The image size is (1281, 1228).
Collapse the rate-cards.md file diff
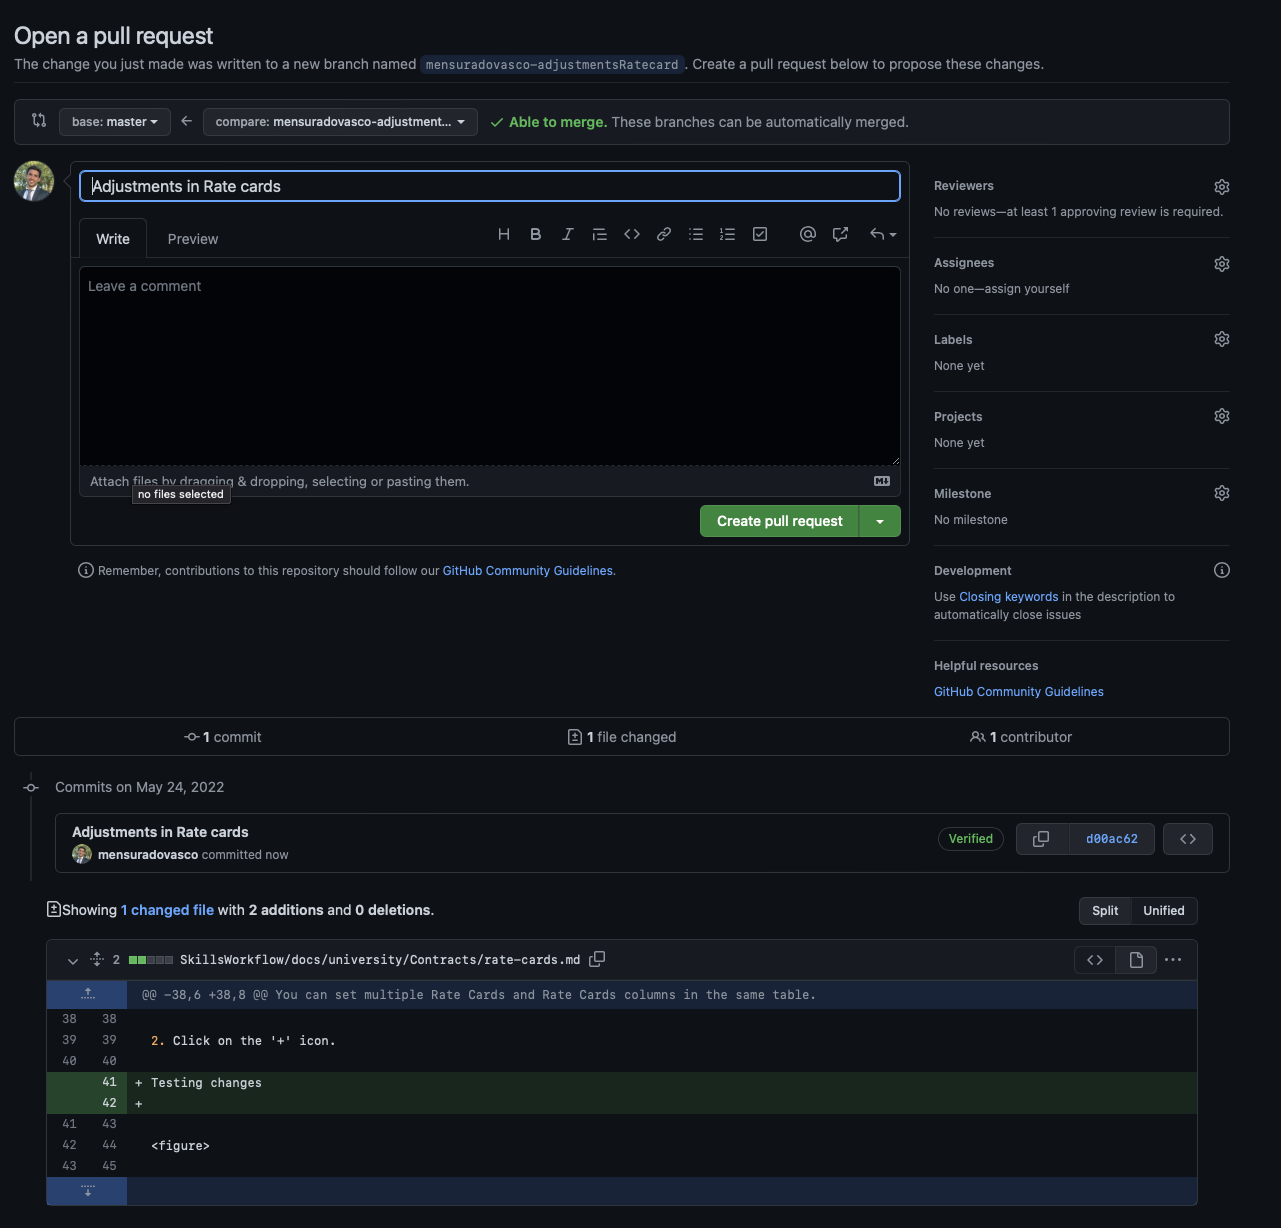[x=73, y=961]
